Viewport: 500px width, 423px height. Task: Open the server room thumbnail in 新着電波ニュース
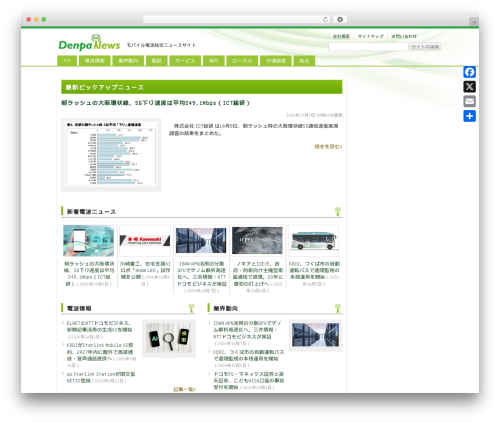(201, 240)
